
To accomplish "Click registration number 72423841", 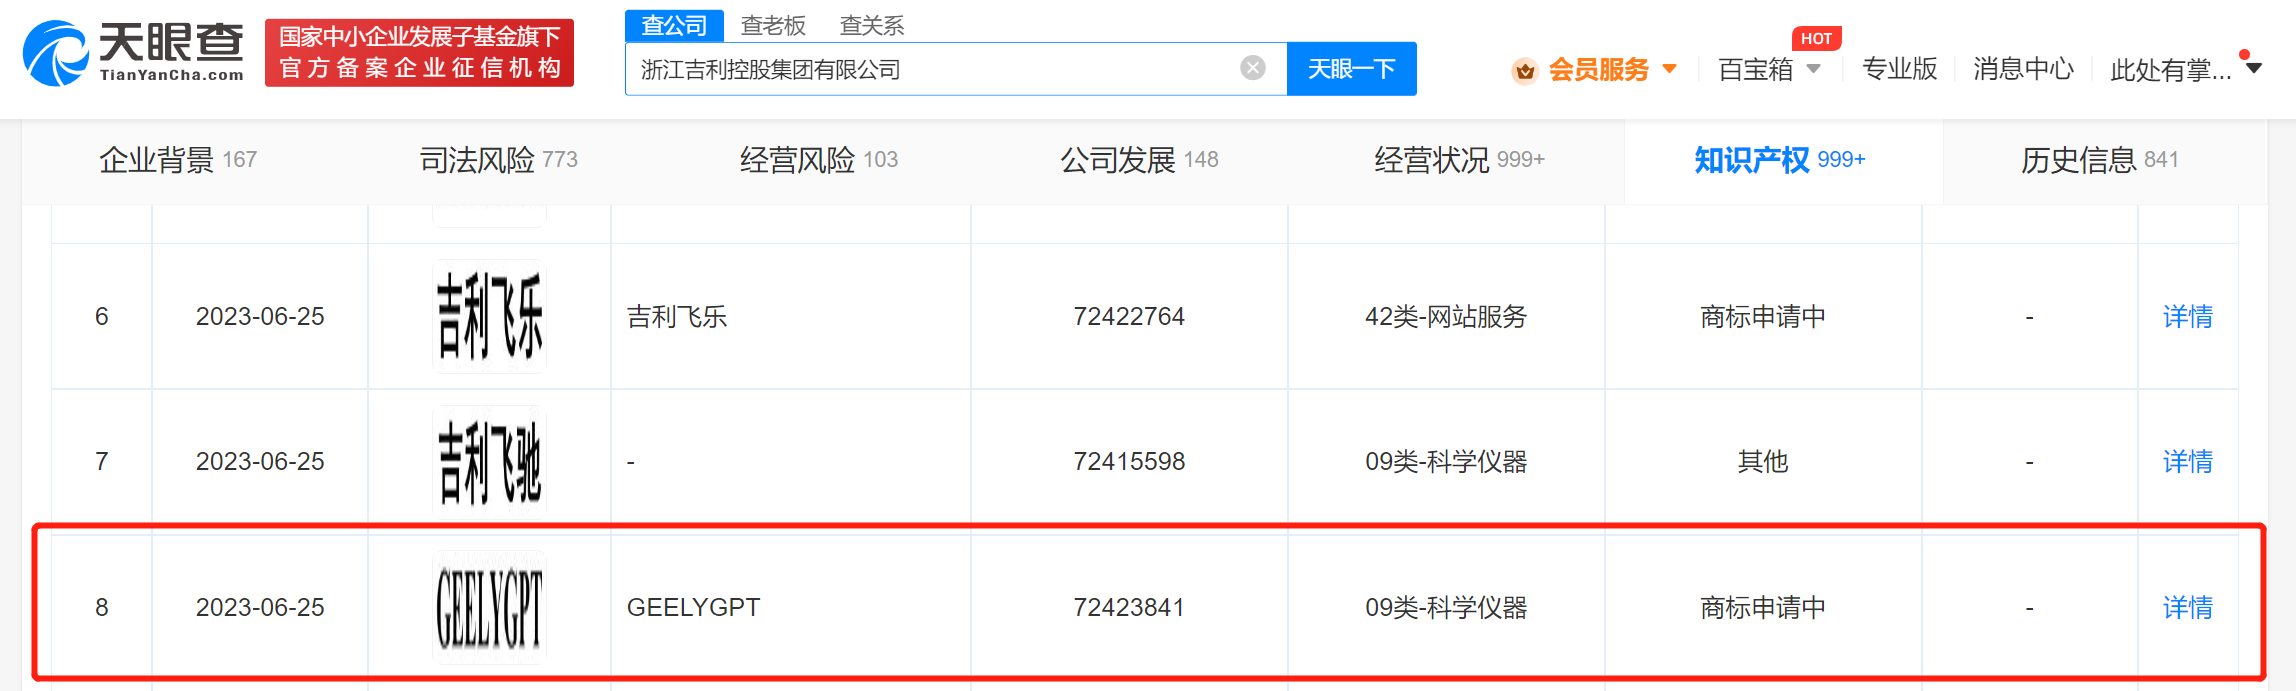I will click(x=1129, y=608).
